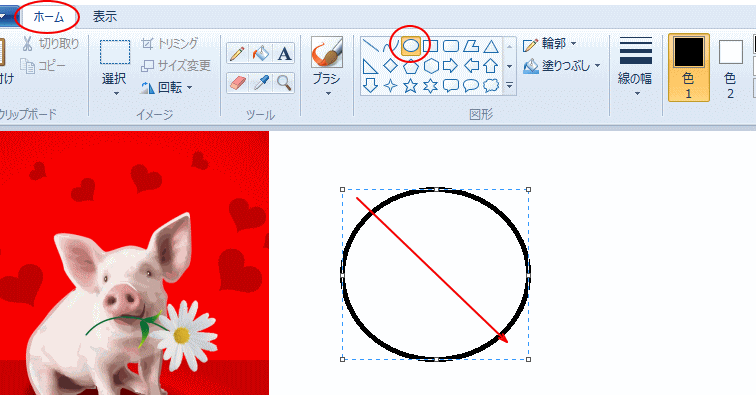This screenshot has width=756, height=395.
Task: Open the ブラシ dropdown arrow
Action: [328, 93]
